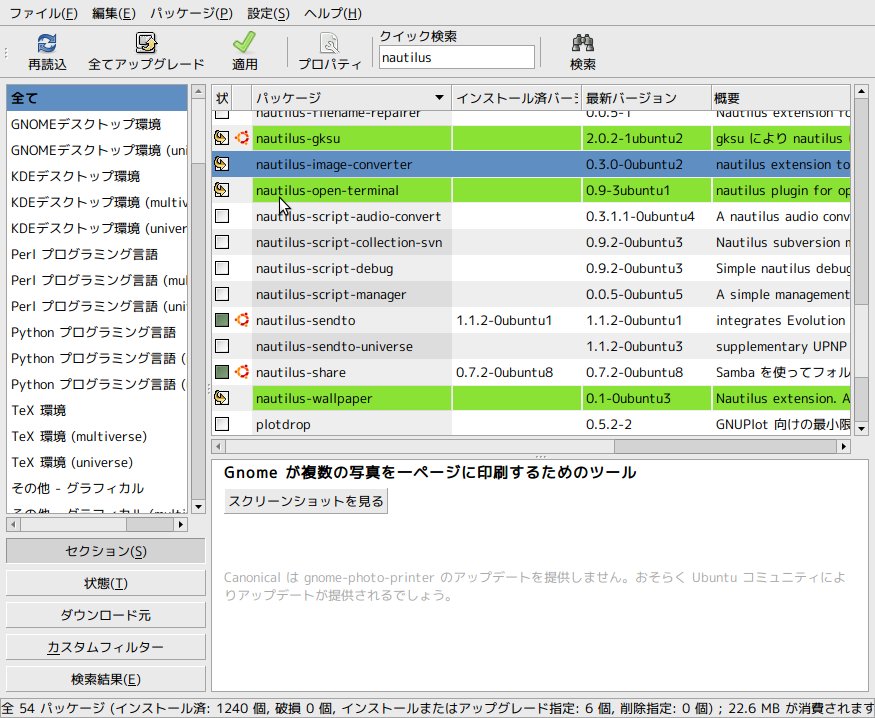This screenshot has height=718, width=875.
Task: Click the Apply (適用) green checkmark icon
Action: (x=244, y=42)
